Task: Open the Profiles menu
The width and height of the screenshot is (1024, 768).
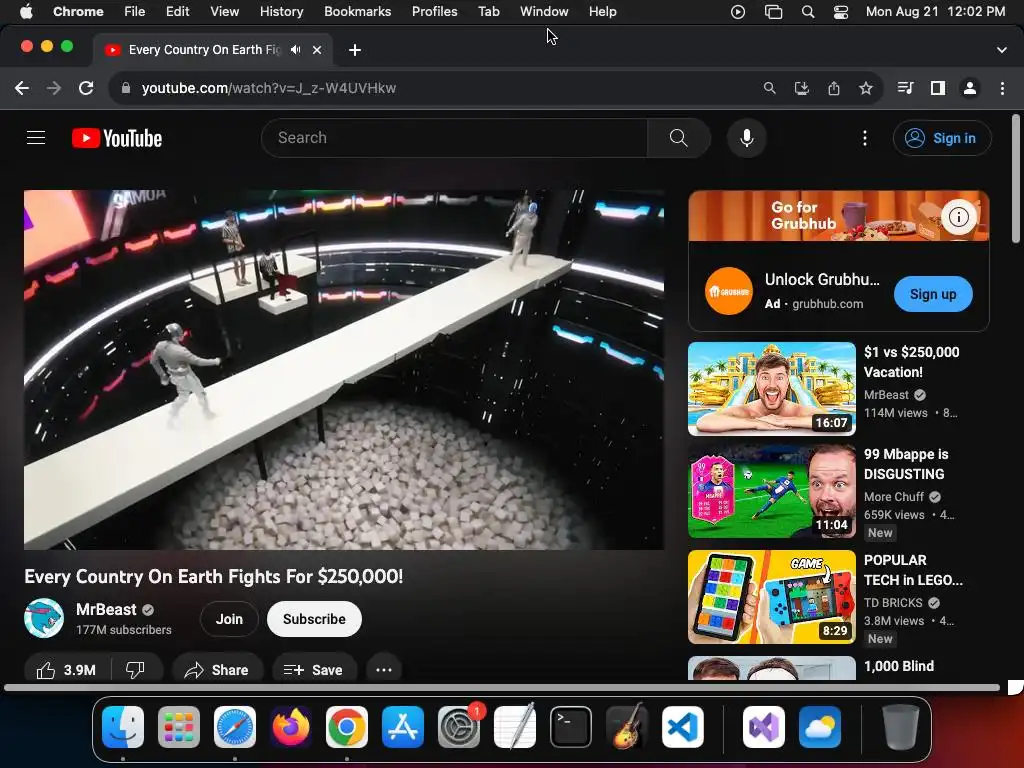Action: (x=434, y=12)
